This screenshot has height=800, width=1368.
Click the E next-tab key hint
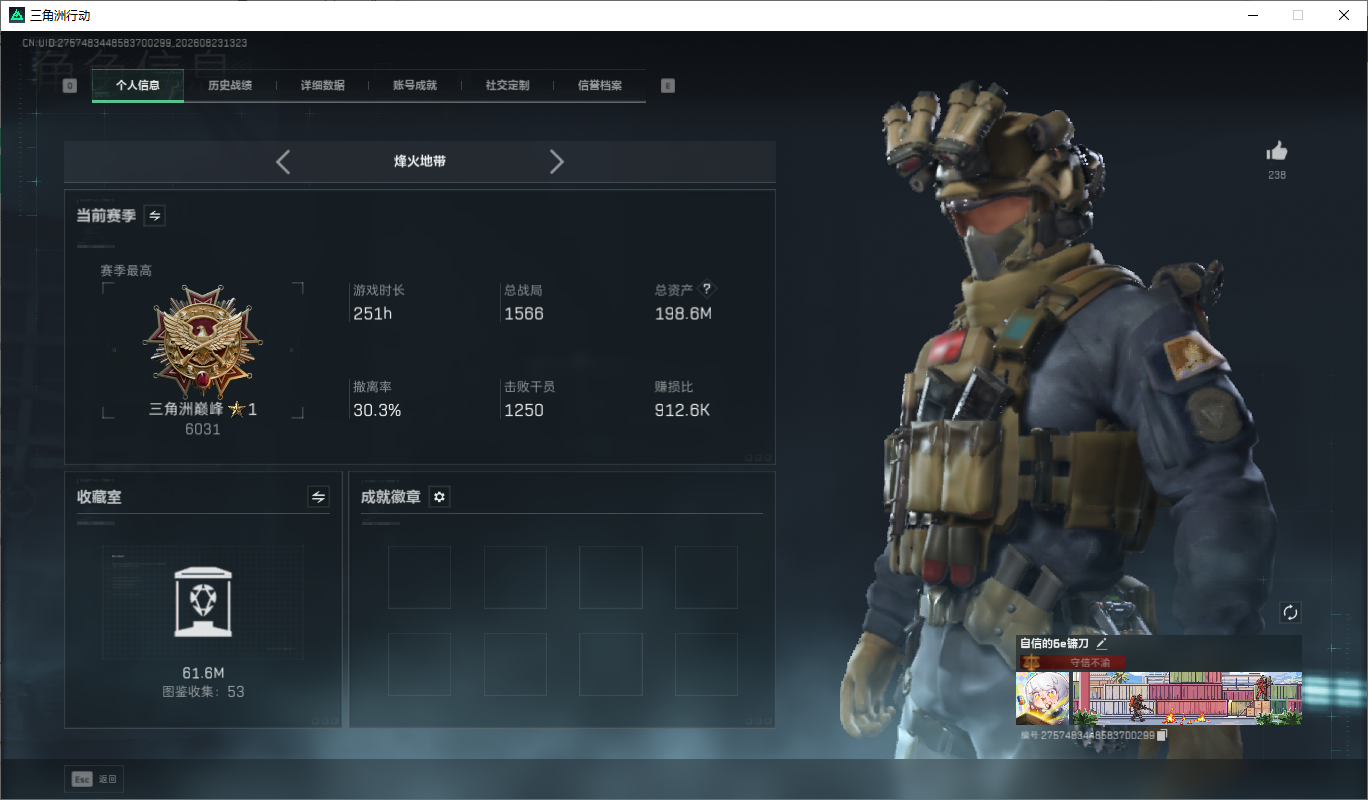pyautogui.click(x=668, y=86)
